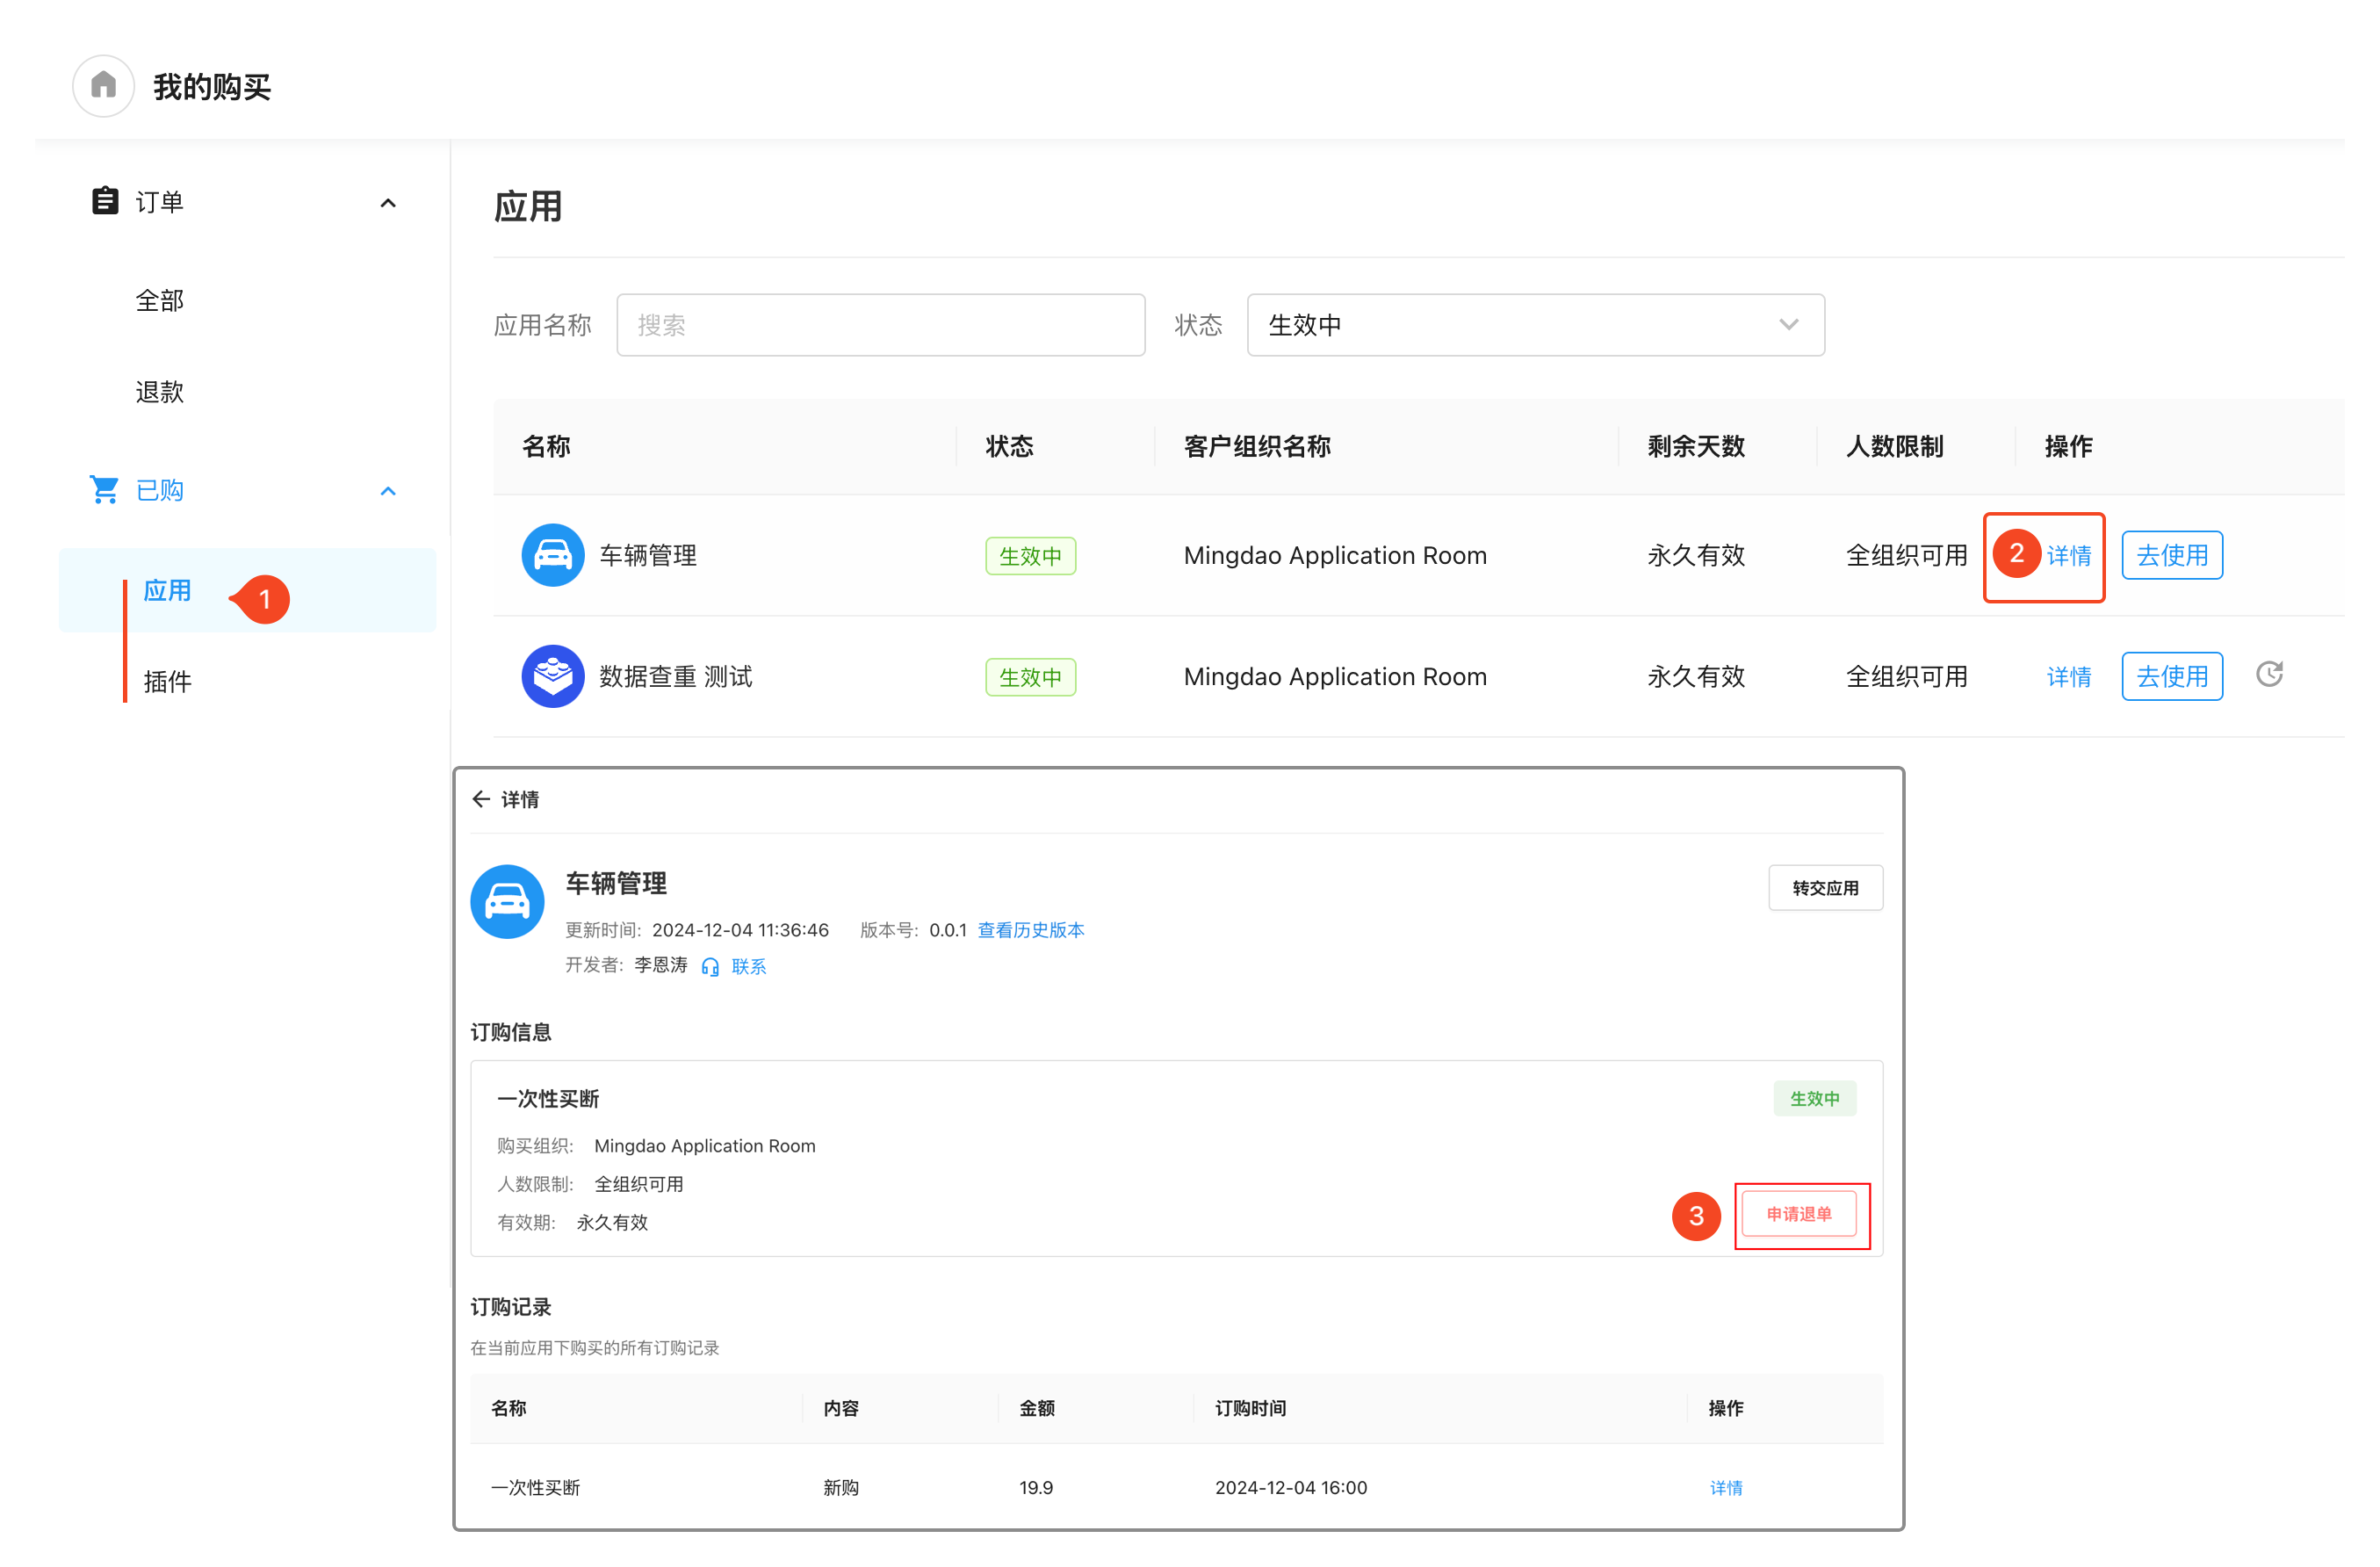
Task: Click the 订单 clipboard icon
Action: point(105,201)
